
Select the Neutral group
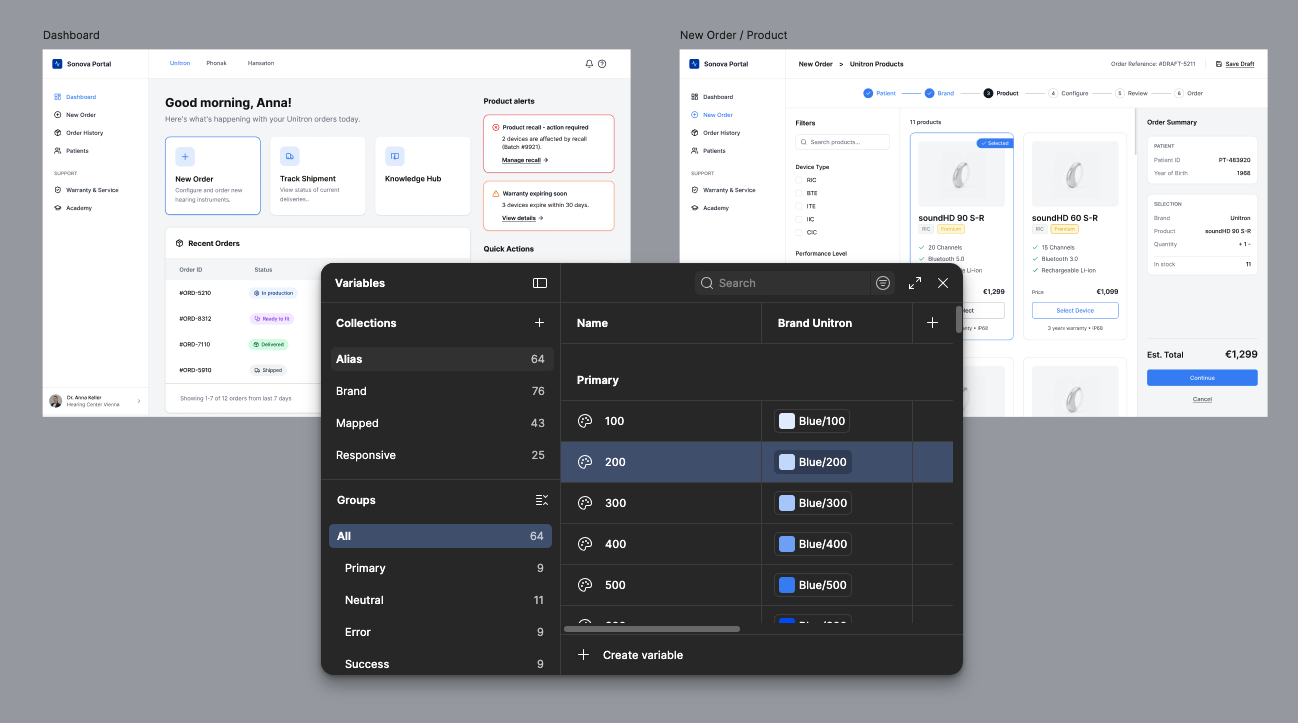440,600
